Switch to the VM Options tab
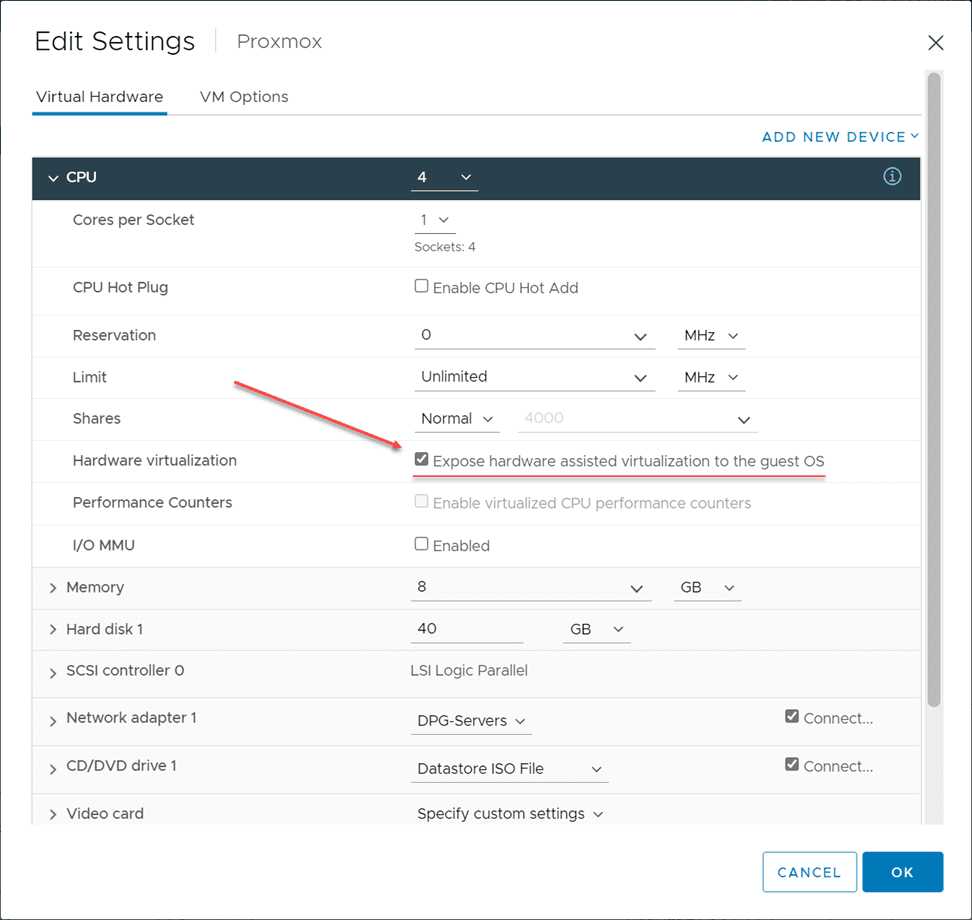 click(x=244, y=97)
